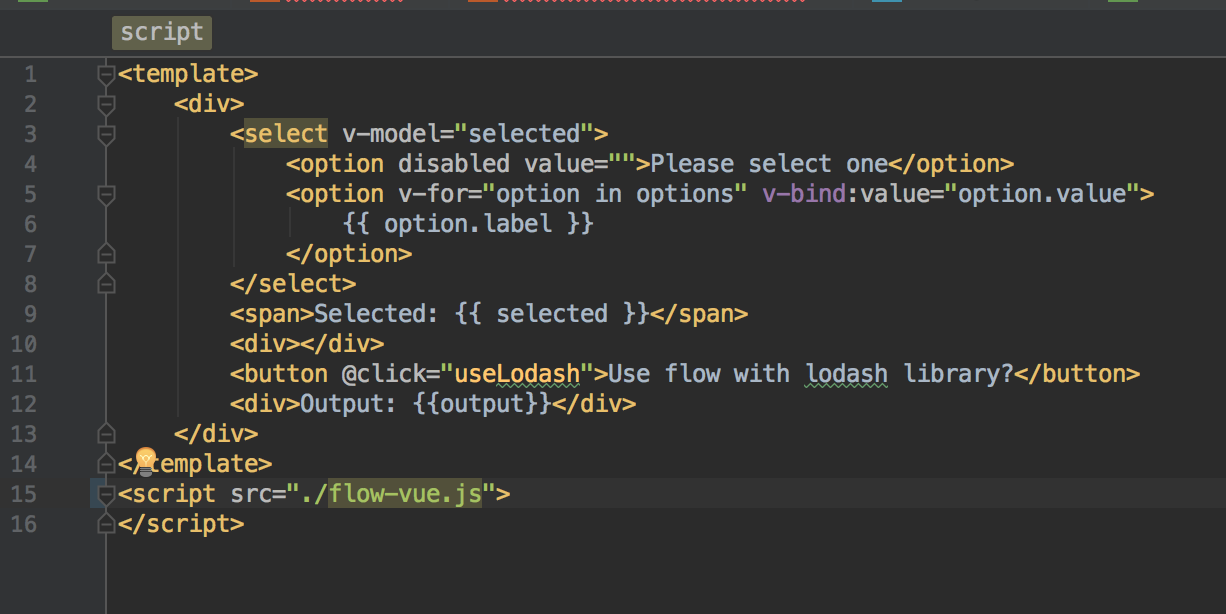The width and height of the screenshot is (1226, 614).
Task: Click the underlined word lodash in button text
Action: (x=847, y=374)
